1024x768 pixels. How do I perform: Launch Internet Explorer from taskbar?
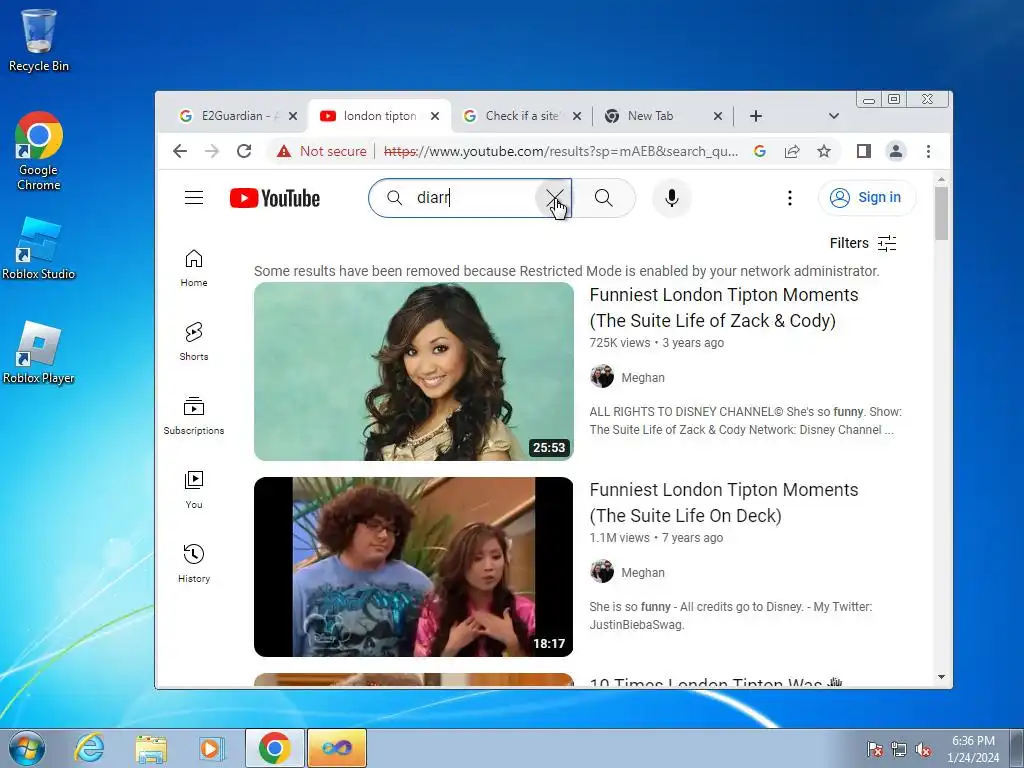coord(89,748)
